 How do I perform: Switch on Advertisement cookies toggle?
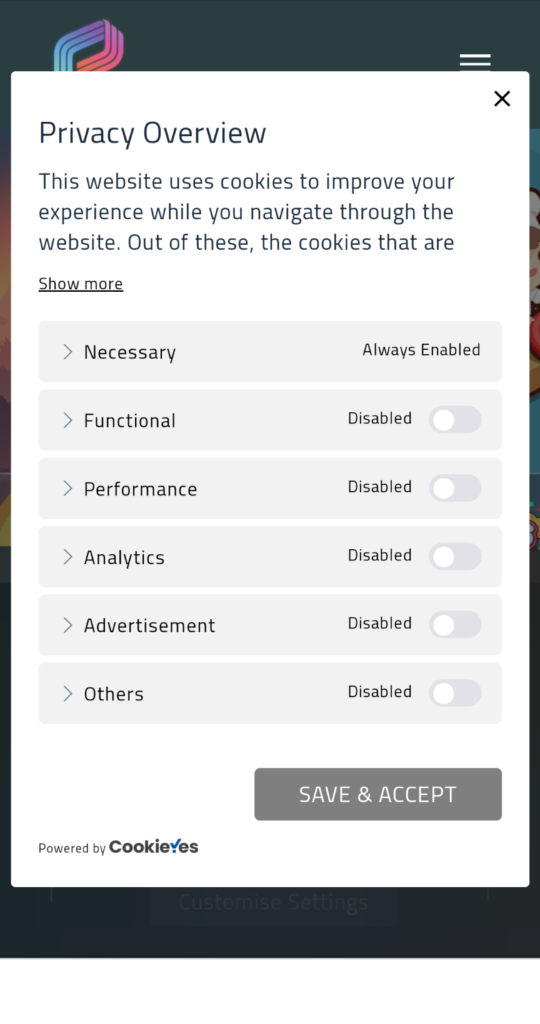[x=455, y=624]
